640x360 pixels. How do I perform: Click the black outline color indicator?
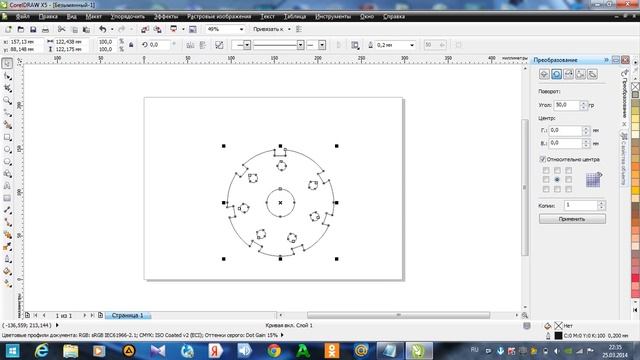point(558,336)
